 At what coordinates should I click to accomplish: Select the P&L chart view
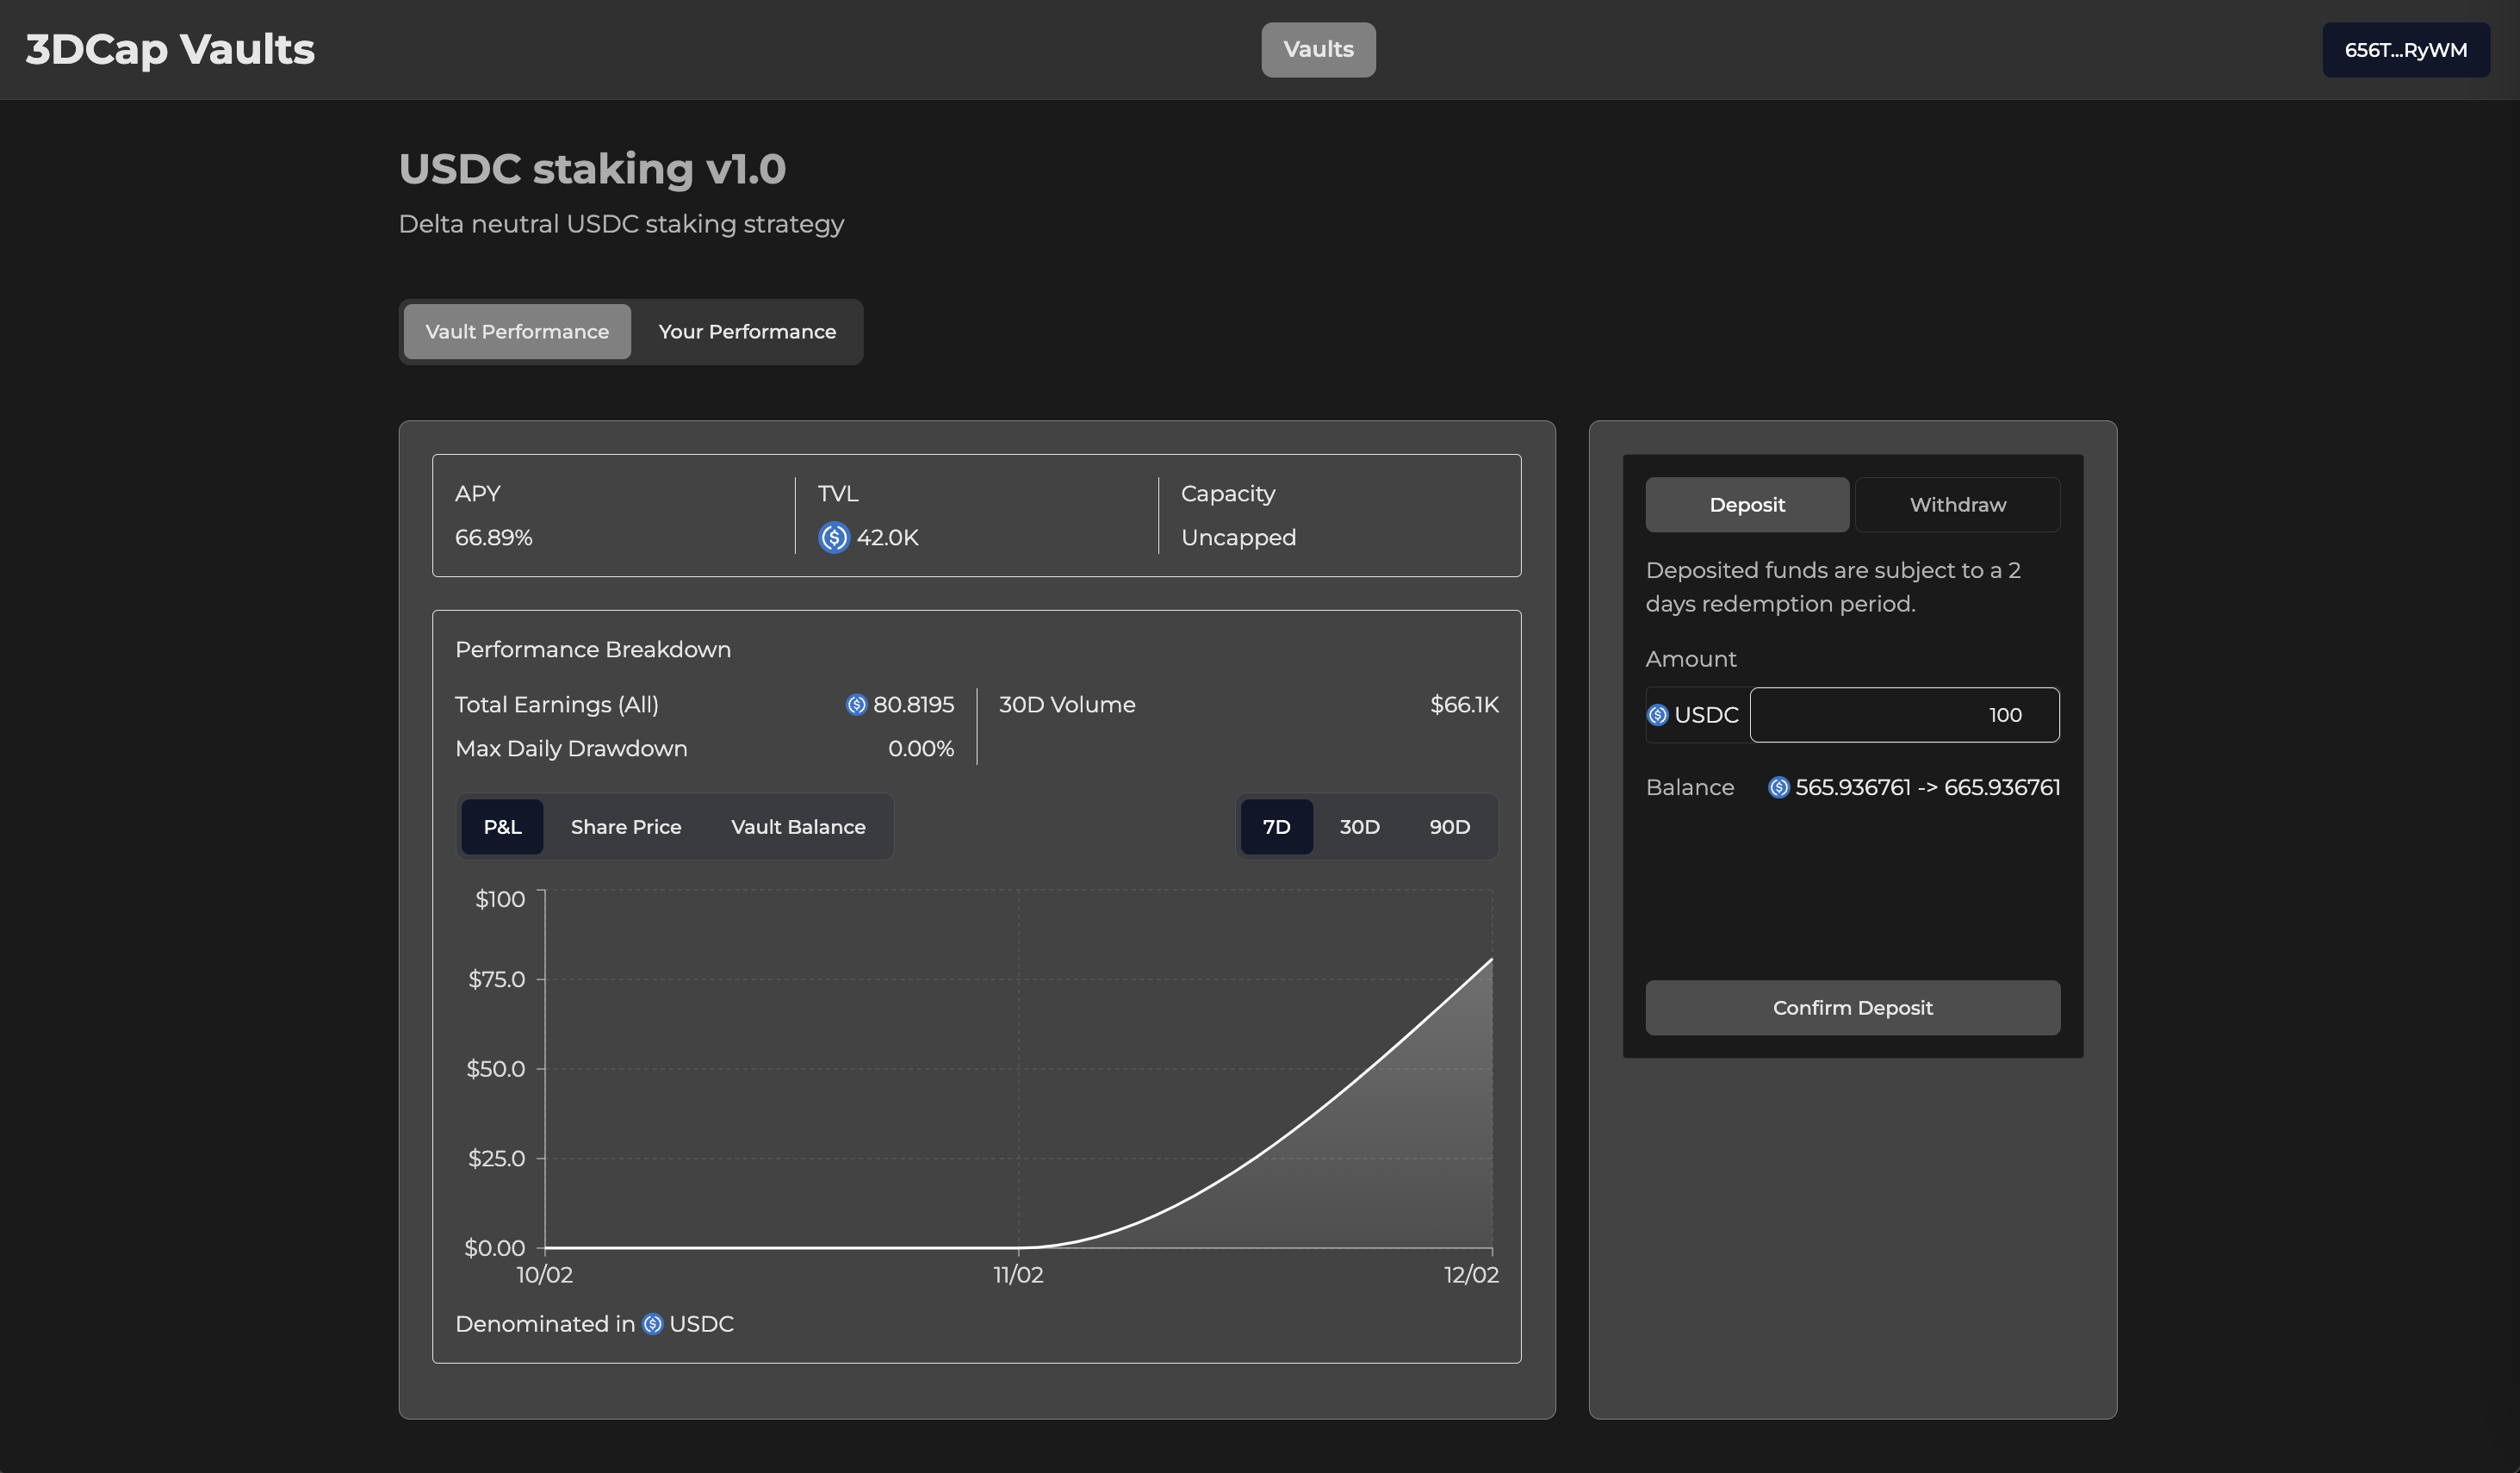coord(502,827)
